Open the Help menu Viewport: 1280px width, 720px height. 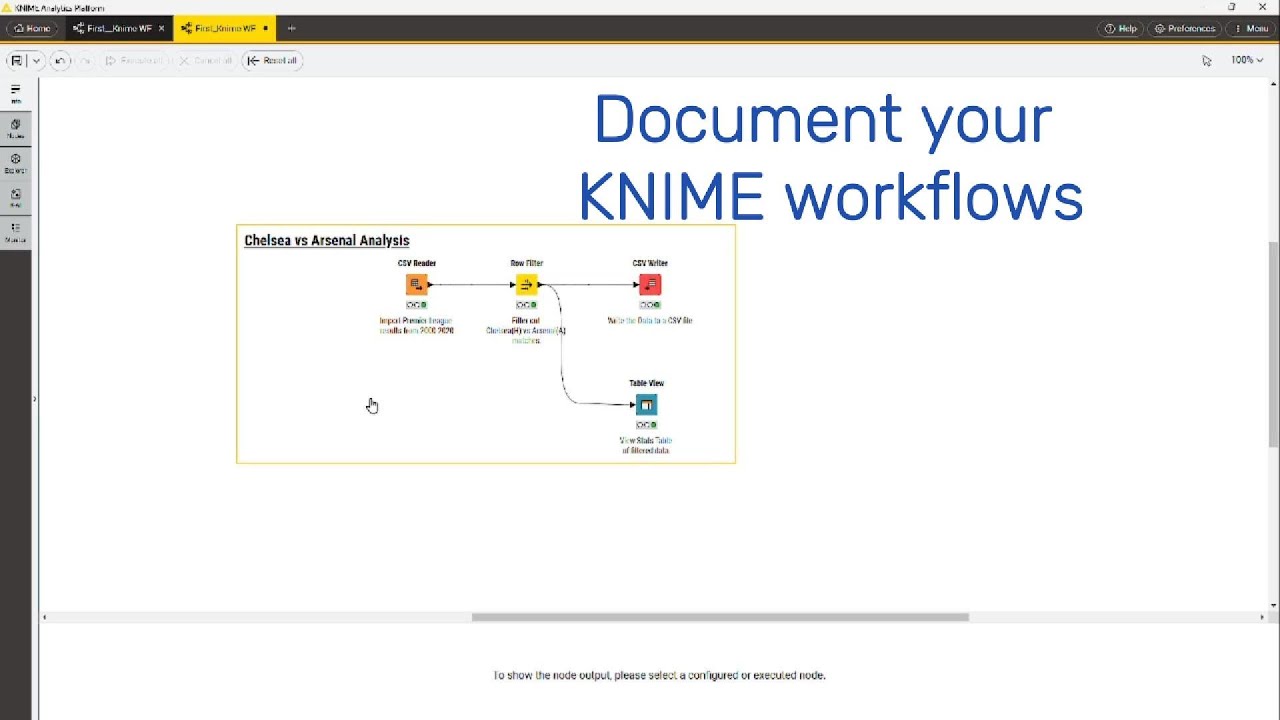[x=1120, y=28]
